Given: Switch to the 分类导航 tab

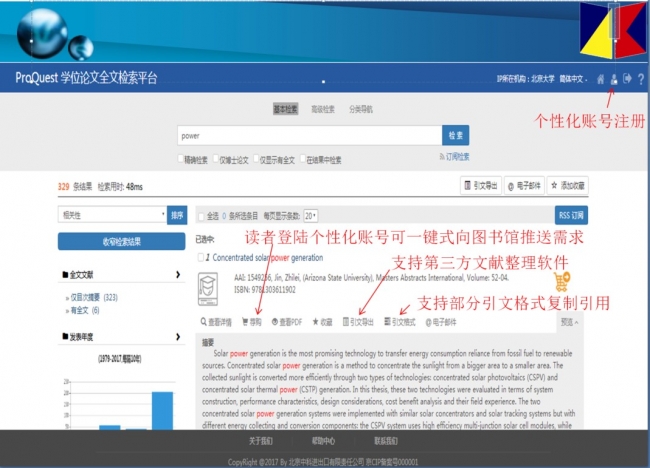Looking at the screenshot, I should (x=361, y=109).
